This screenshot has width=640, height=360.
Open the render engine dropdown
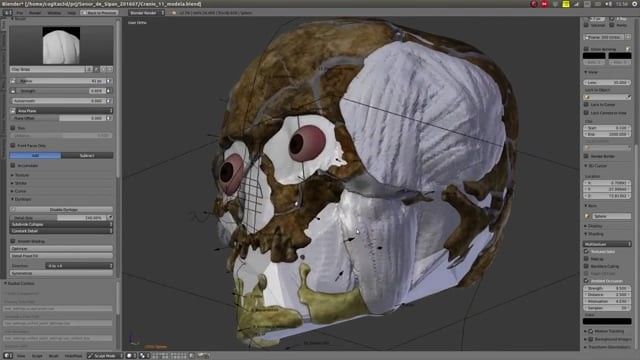pos(147,13)
